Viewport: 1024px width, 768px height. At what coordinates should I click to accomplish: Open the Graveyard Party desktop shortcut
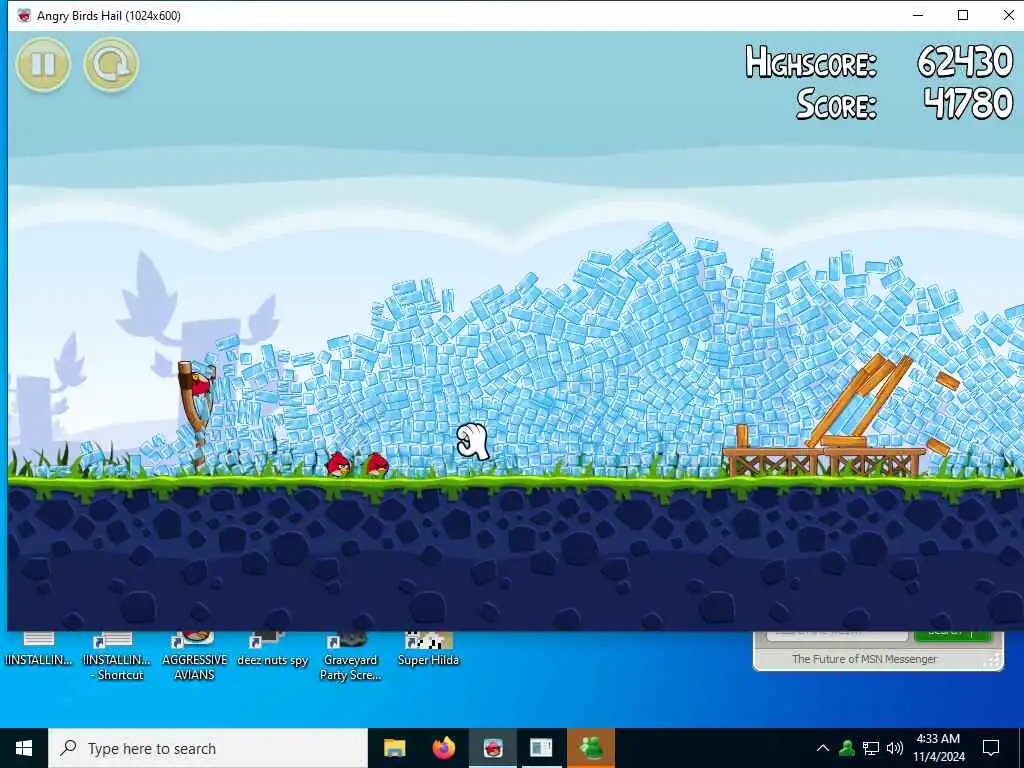(350, 657)
